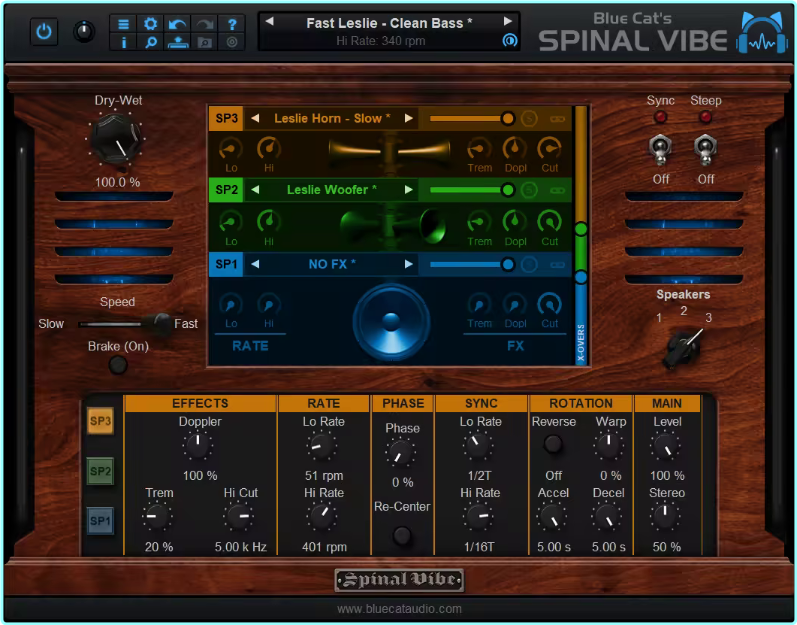
Task: Click the blue SP1 speaker cone graphic
Action: tap(391, 323)
